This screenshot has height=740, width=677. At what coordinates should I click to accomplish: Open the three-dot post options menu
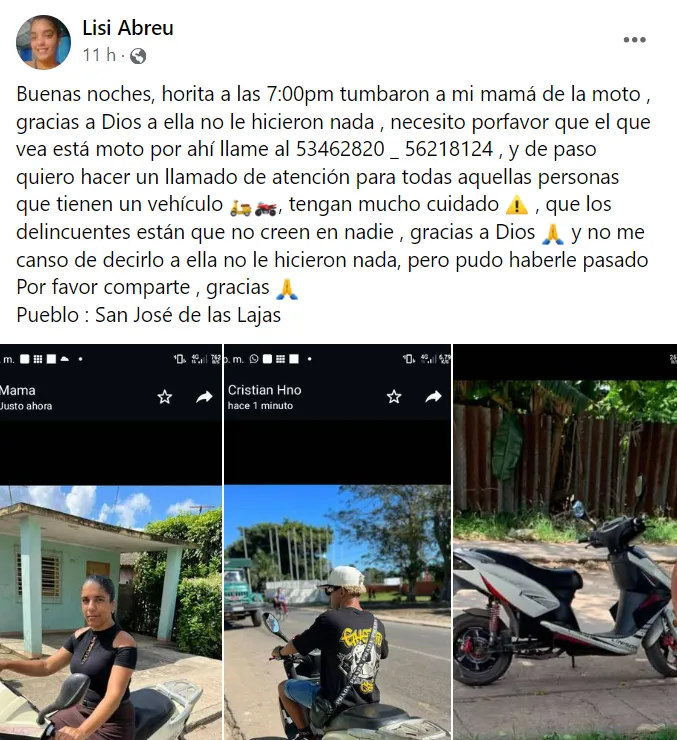[635, 40]
